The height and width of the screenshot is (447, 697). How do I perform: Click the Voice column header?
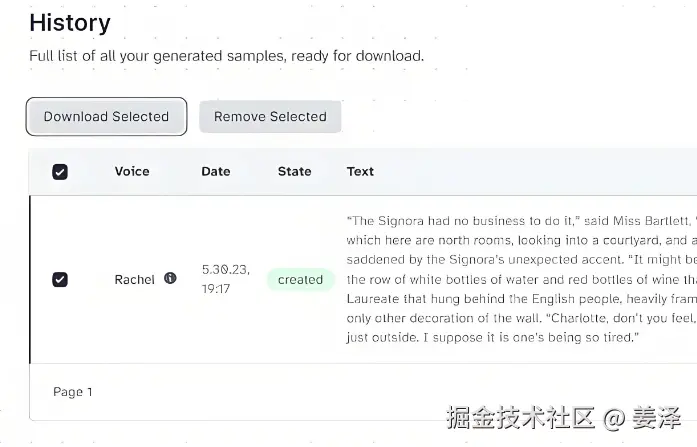(x=132, y=172)
